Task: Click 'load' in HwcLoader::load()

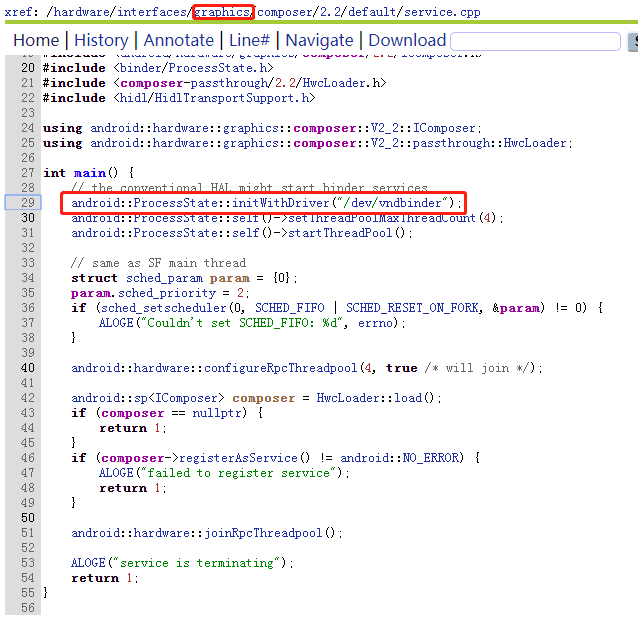Action: click(408, 398)
